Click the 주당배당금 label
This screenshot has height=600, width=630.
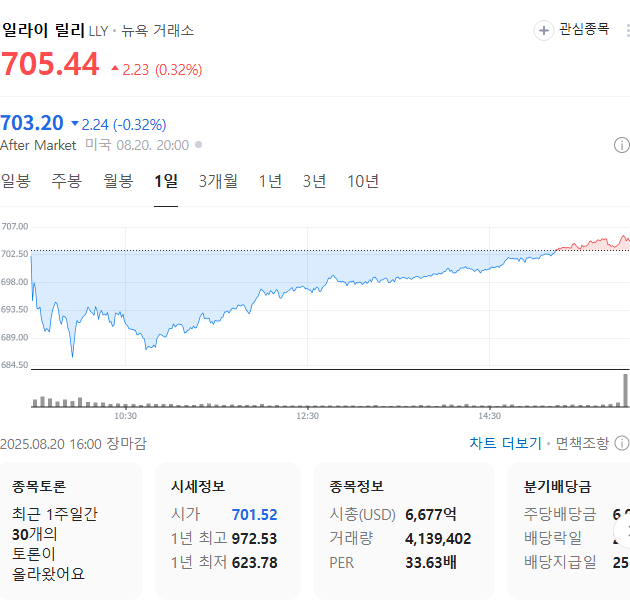[560, 514]
